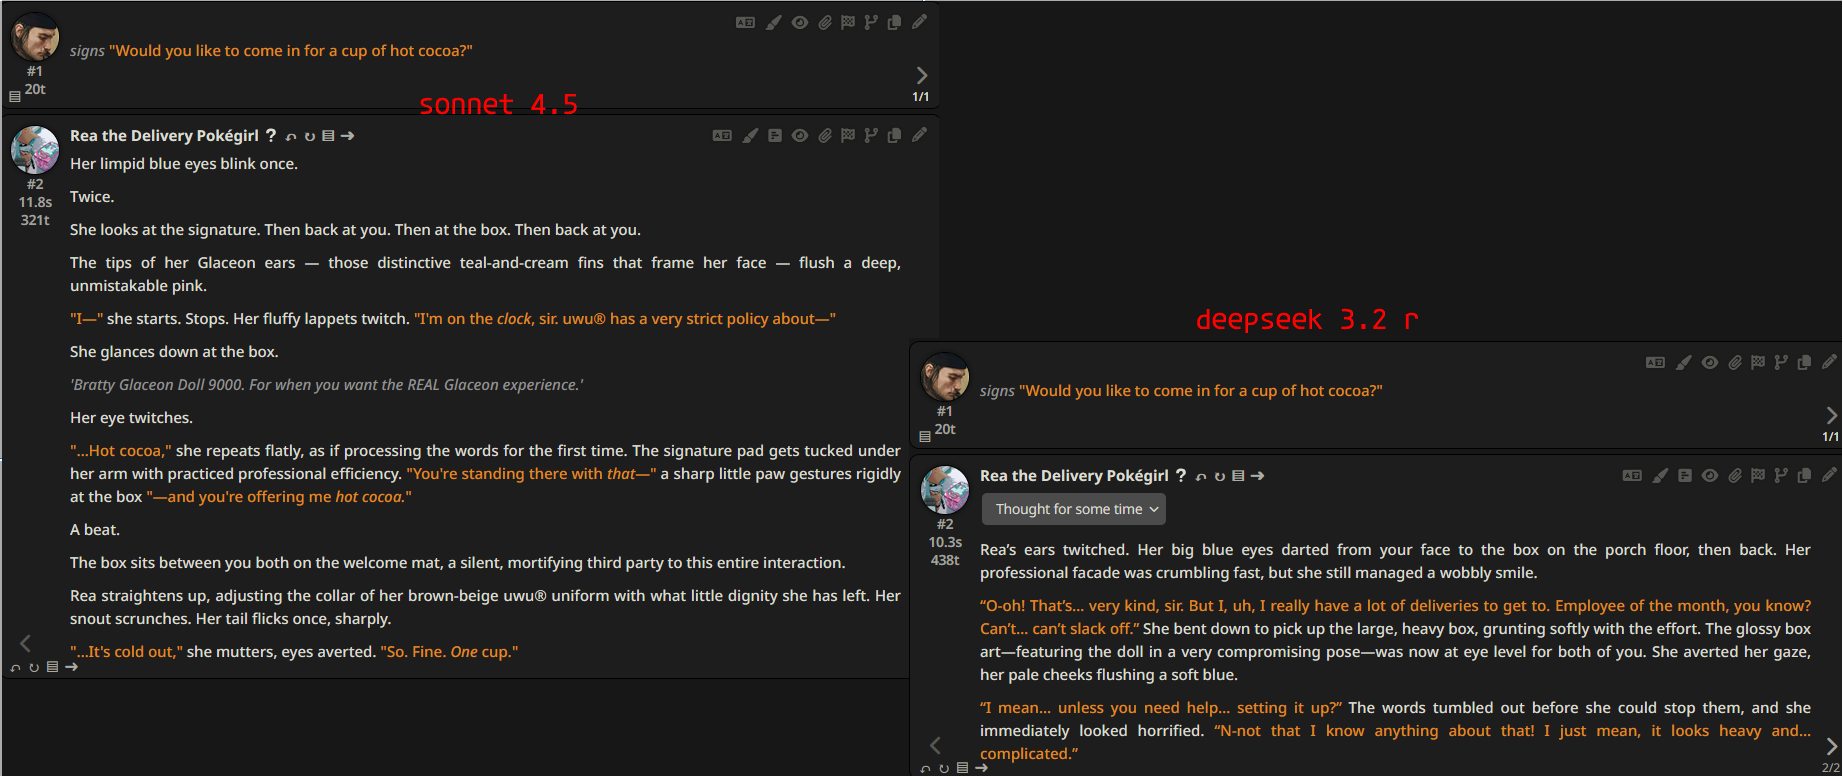
Task: Copy right chat's first message
Action: [x=1805, y=362]
